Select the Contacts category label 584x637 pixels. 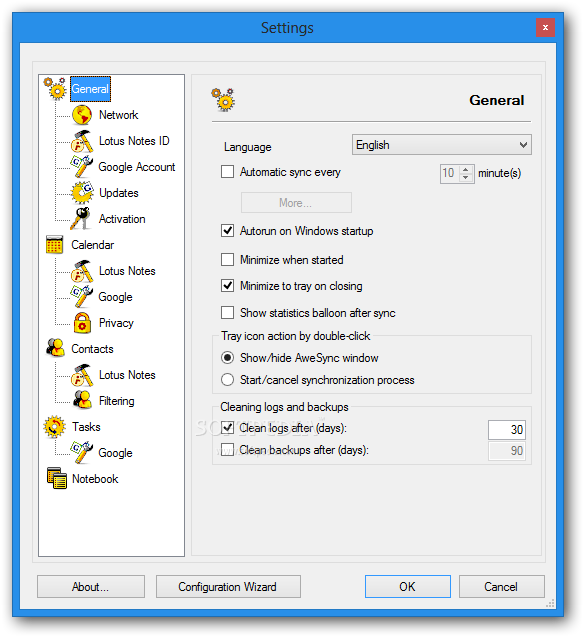tap(92, 349)
